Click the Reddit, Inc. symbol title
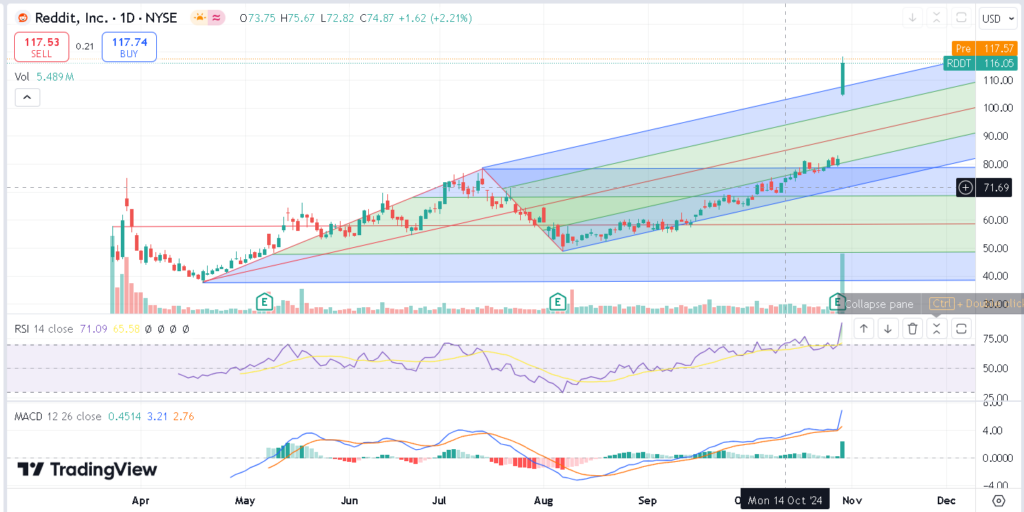The width and height of the screenshot is (1024, 512). 105,18
